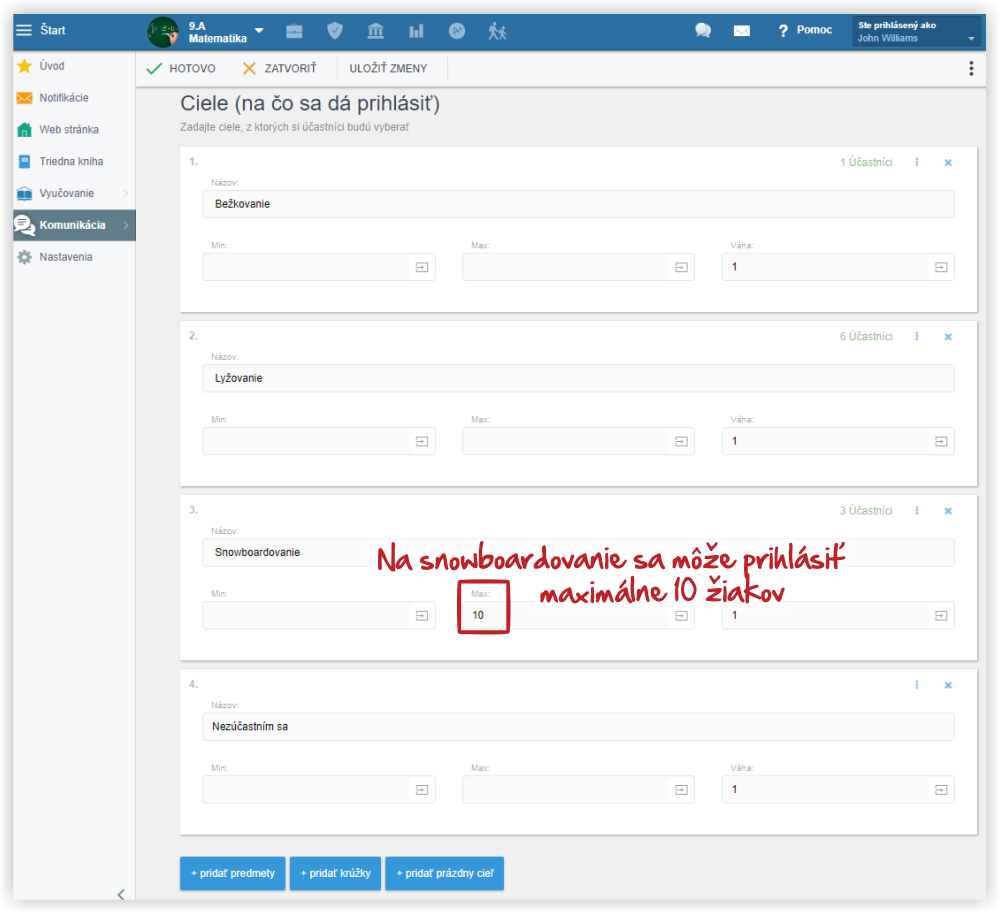Click the shield icon in header
This screenshot has height=913, width=1000.
pos(335,31)
